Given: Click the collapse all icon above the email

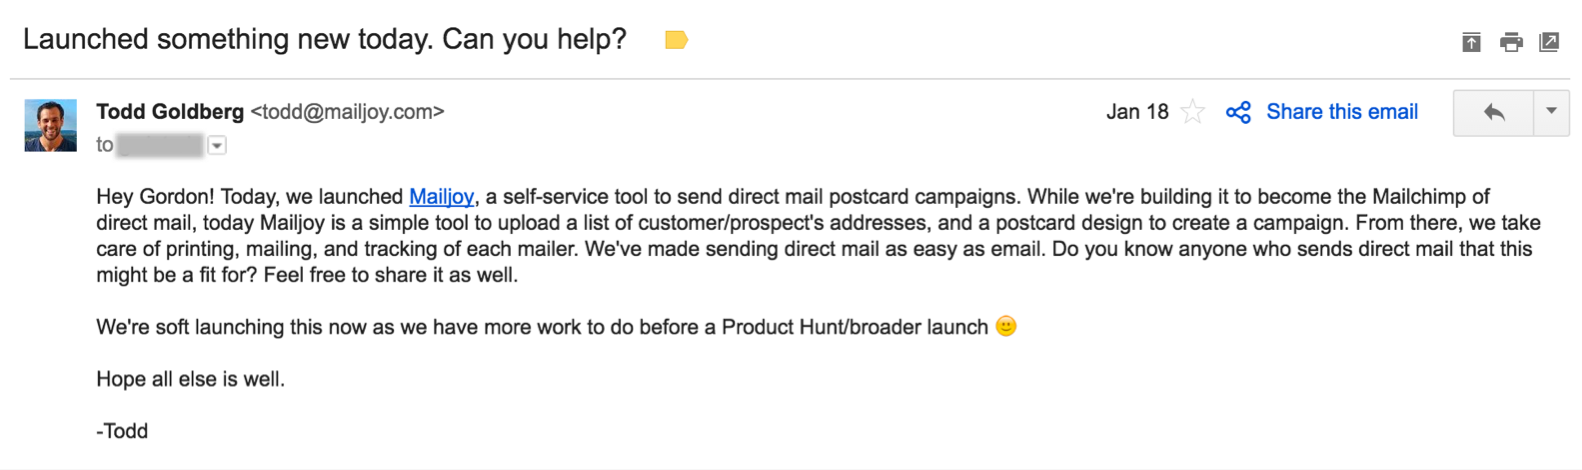Looking at the screenshot, I should [x=1471, y=42].
